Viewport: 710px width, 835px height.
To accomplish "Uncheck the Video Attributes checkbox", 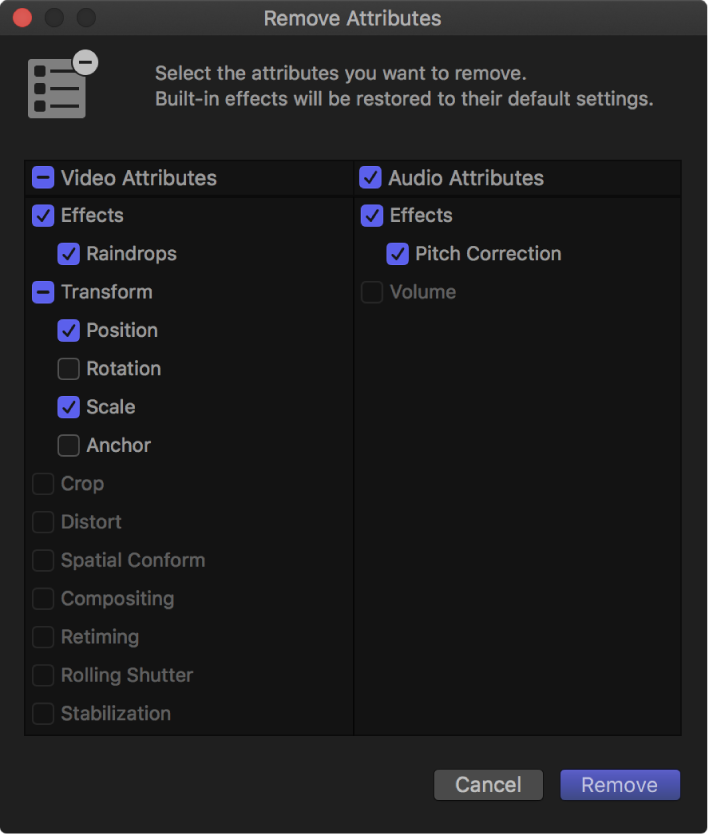I will coord(42,177).
